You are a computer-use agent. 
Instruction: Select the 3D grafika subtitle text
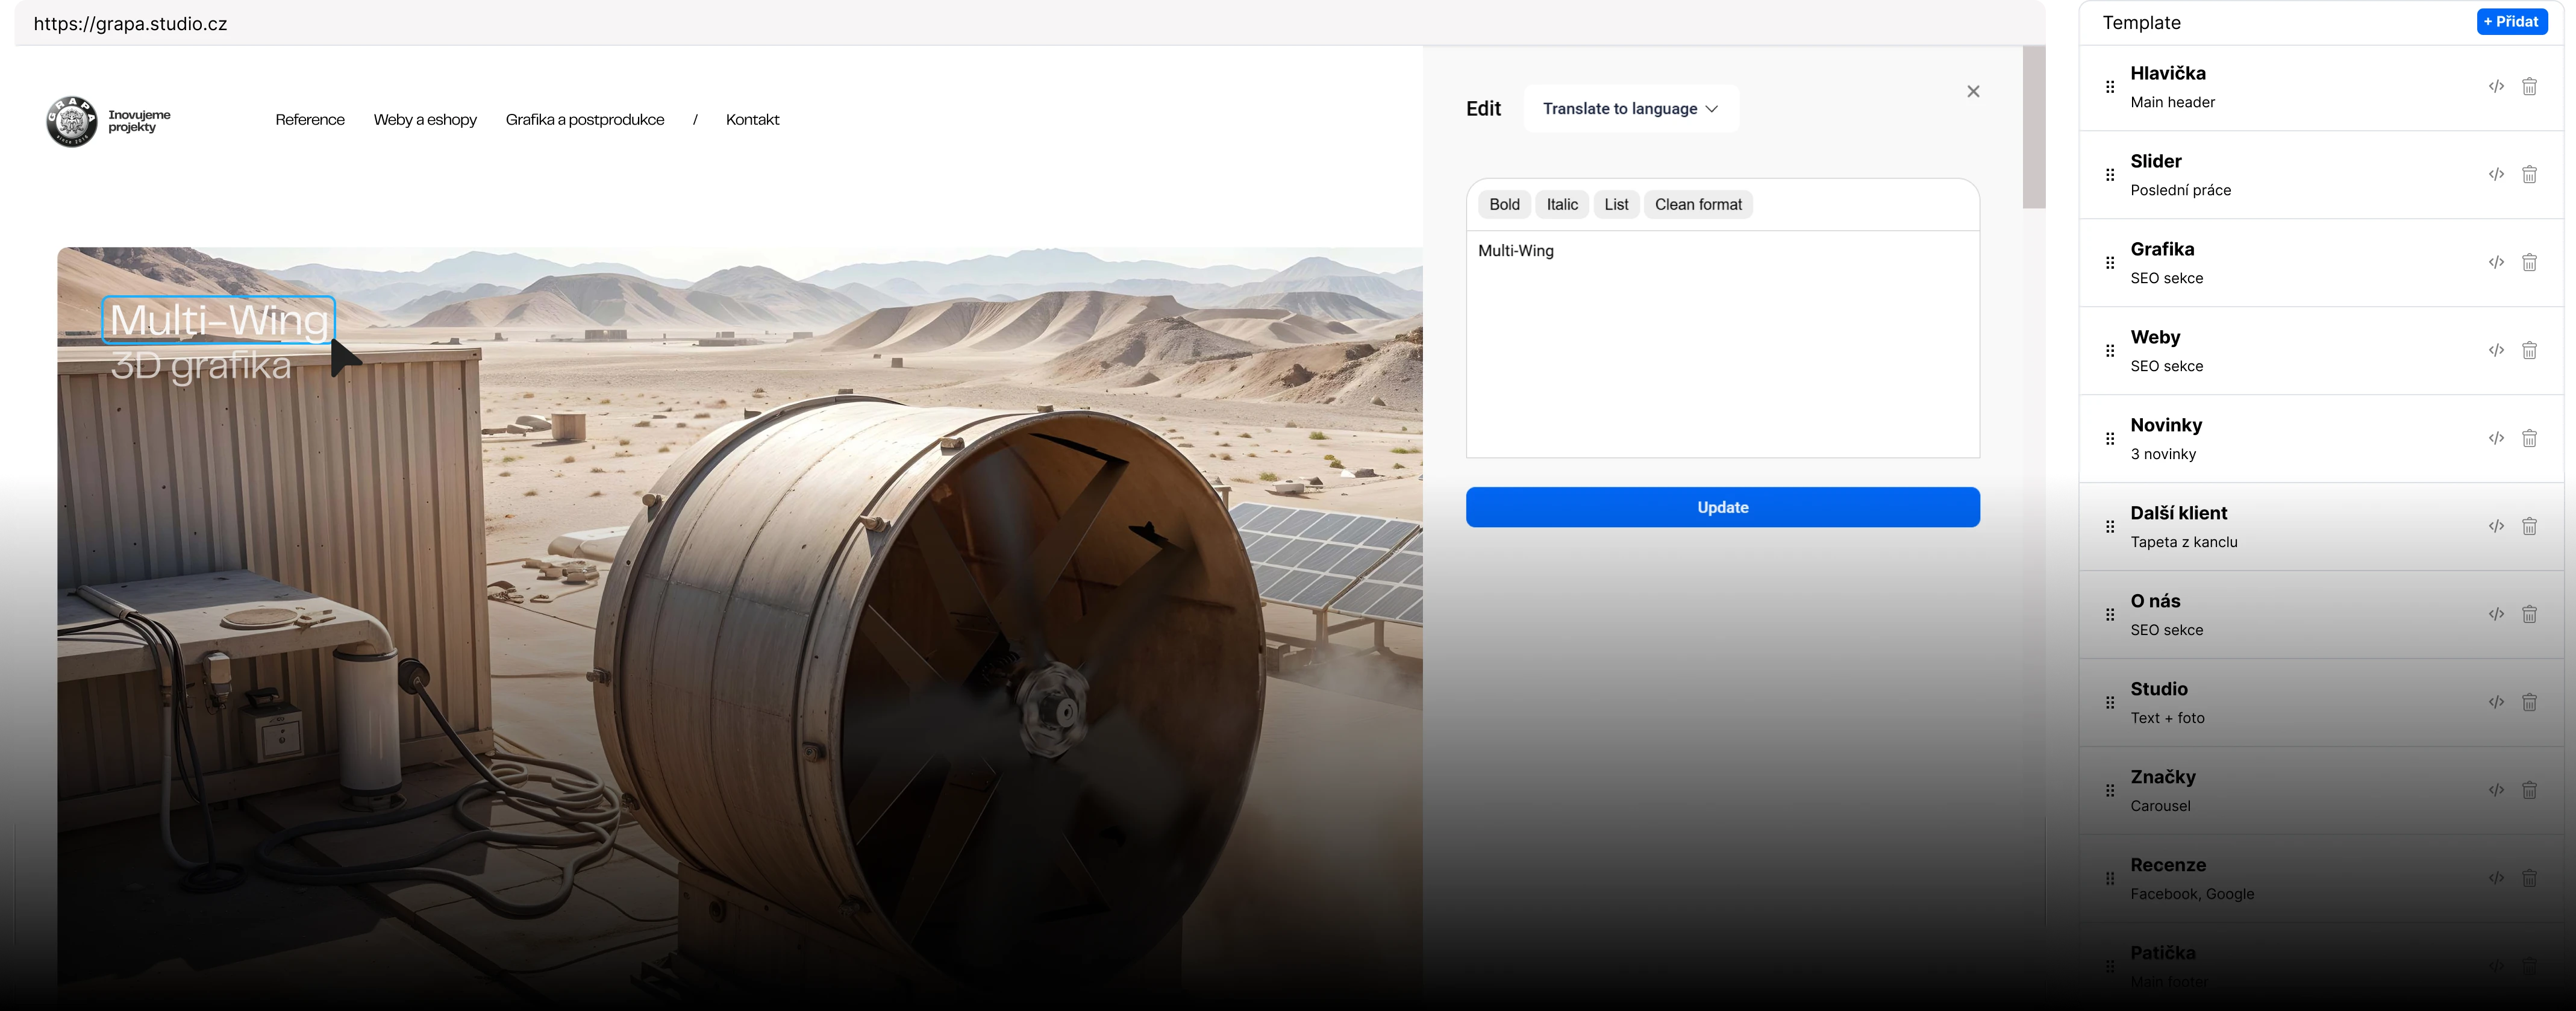tap(201, 366)
